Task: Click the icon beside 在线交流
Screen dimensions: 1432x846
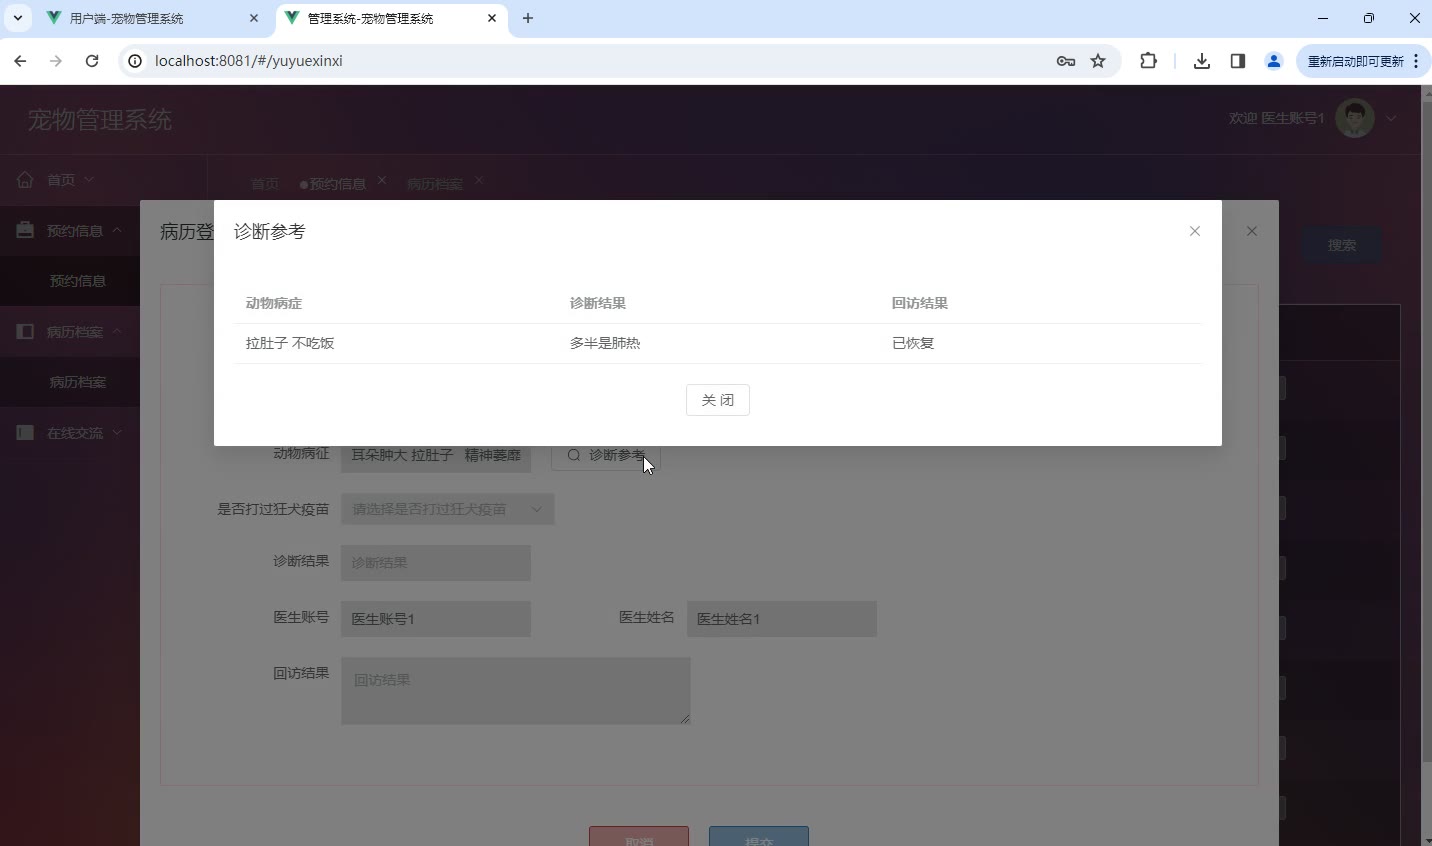Action: coord(25,433)
